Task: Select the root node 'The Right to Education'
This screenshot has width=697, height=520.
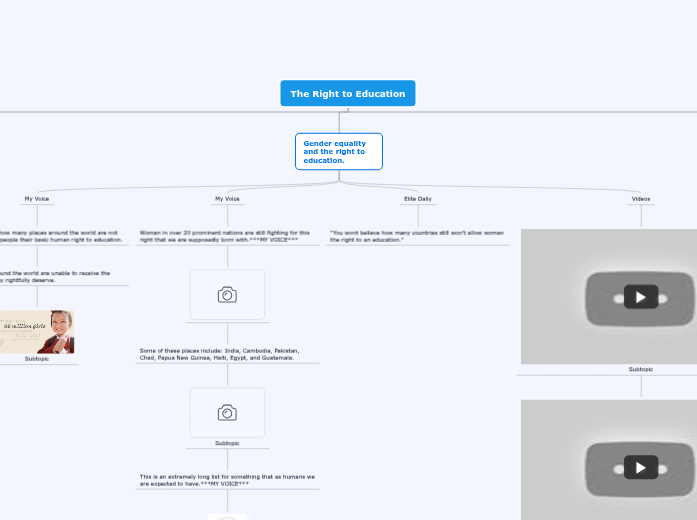Action: (347, 94)
